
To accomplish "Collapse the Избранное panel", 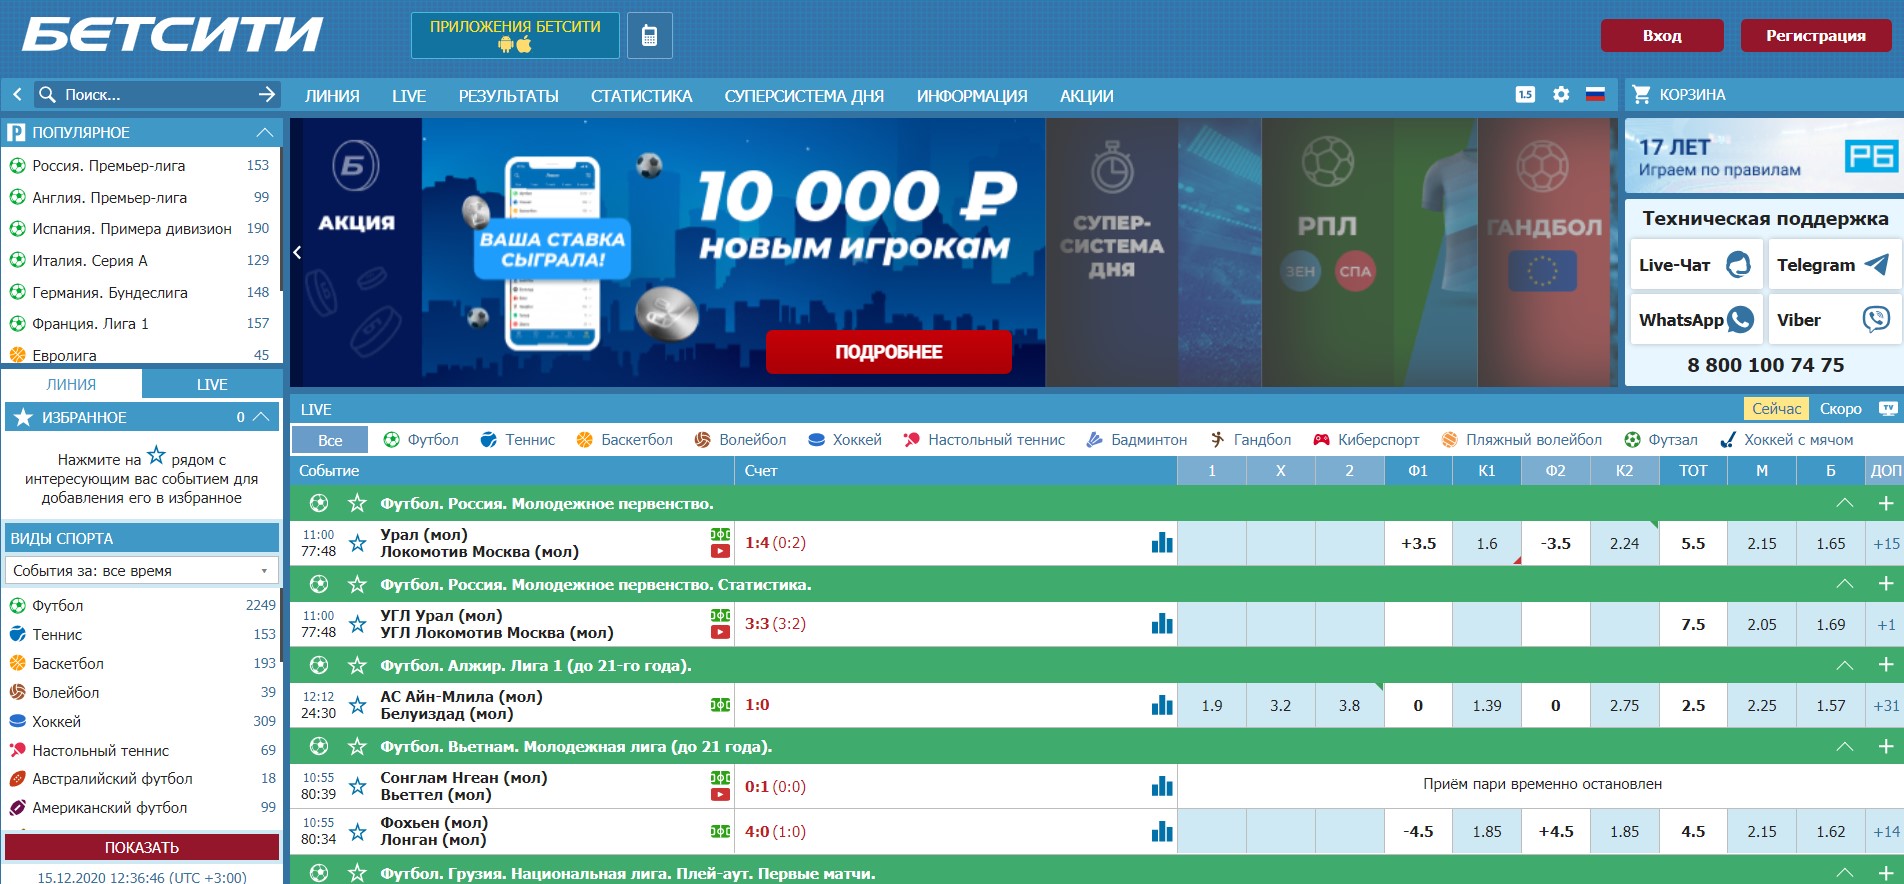I will (x=260, y=417).
